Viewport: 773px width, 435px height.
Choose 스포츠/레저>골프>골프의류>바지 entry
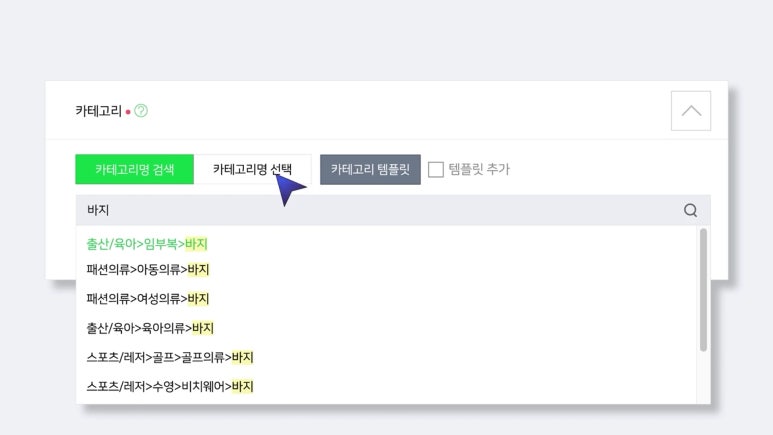170,357
